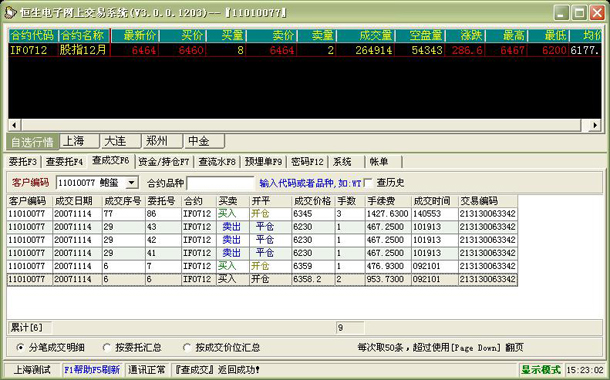This screenshot has width=610, height=380.
Task: Open the 预埋单F9 tab
Action: [263, 162]
